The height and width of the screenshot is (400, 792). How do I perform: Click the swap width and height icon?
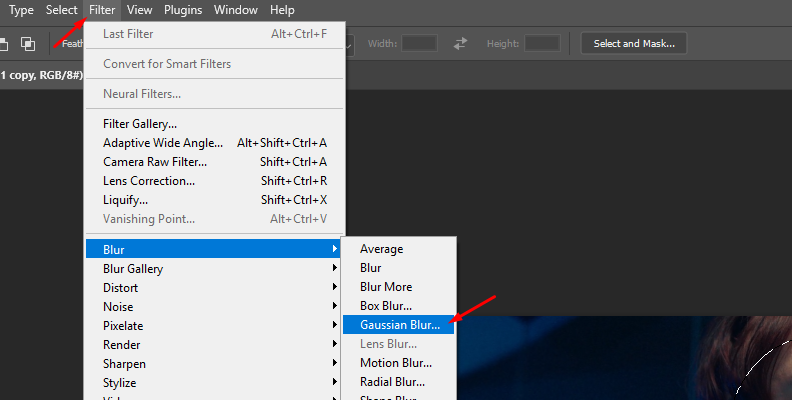[x=460, y=43]
